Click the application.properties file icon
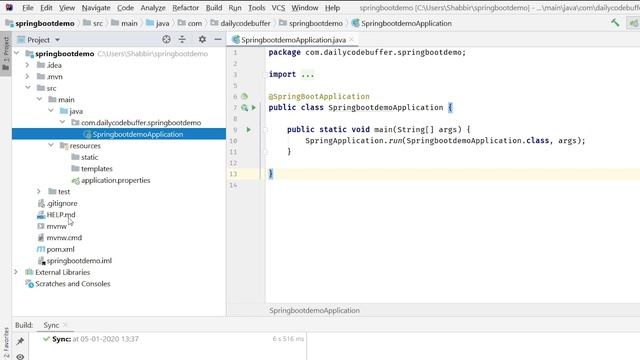 76,180
